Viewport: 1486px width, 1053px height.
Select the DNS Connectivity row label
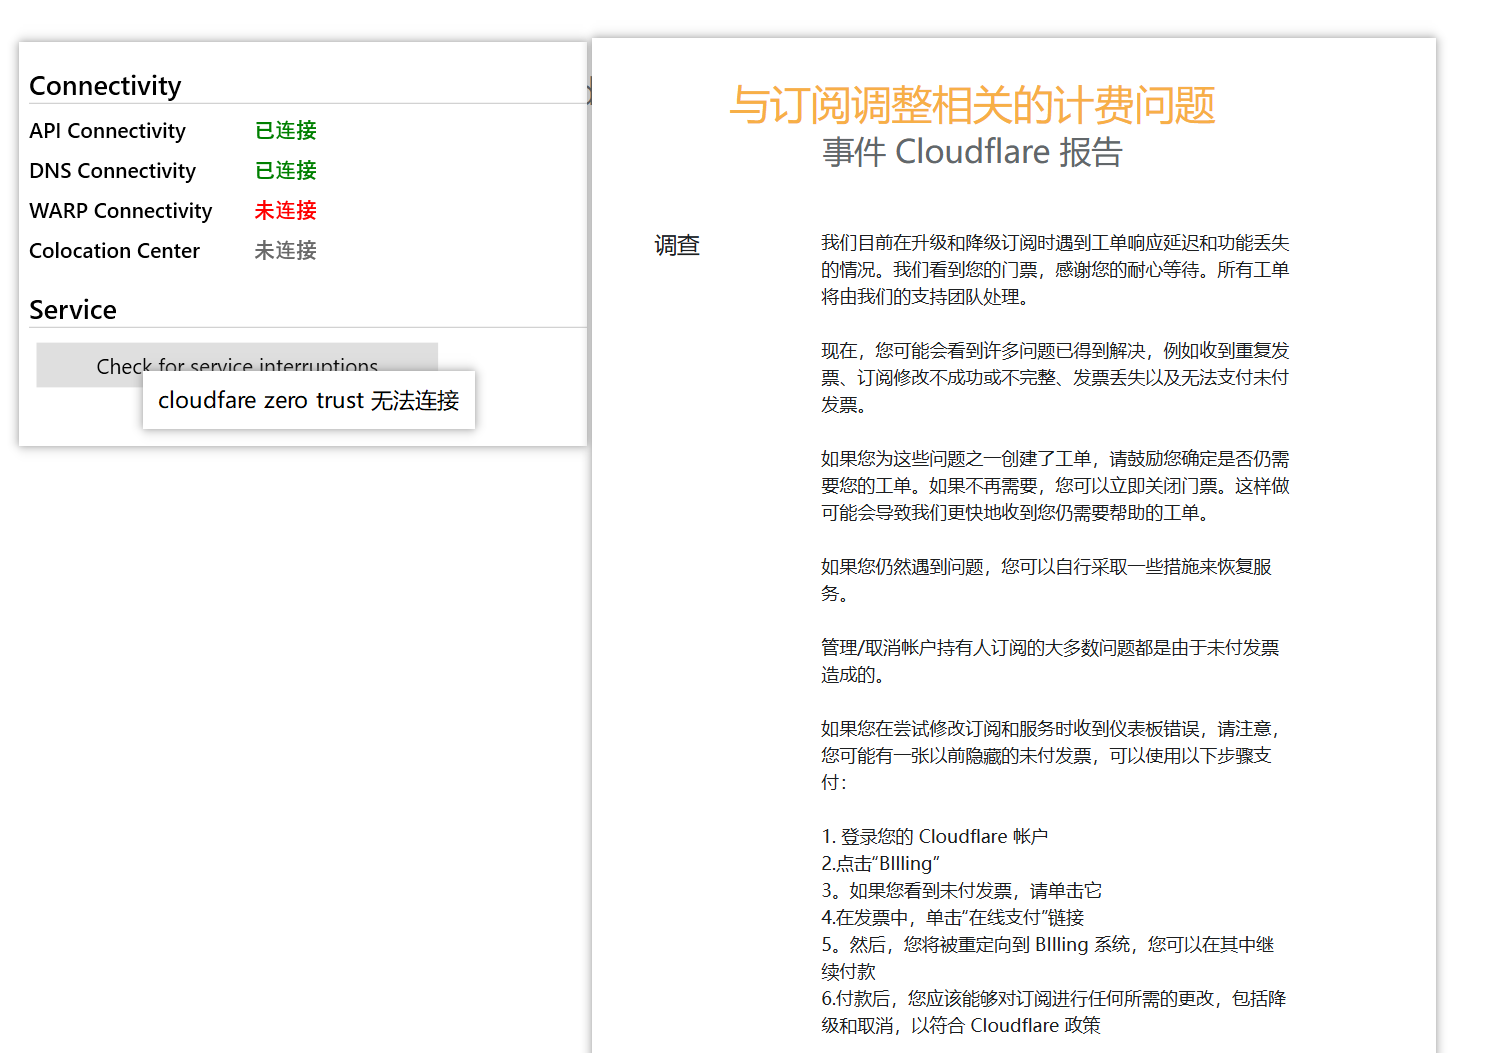(x=112, y=171)
